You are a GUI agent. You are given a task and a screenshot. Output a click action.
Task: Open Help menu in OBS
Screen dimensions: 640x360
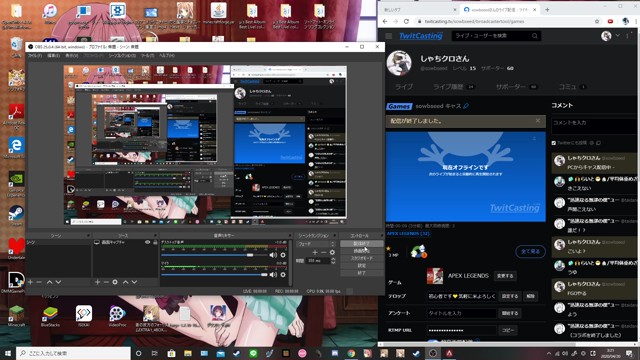coord(167,56)
